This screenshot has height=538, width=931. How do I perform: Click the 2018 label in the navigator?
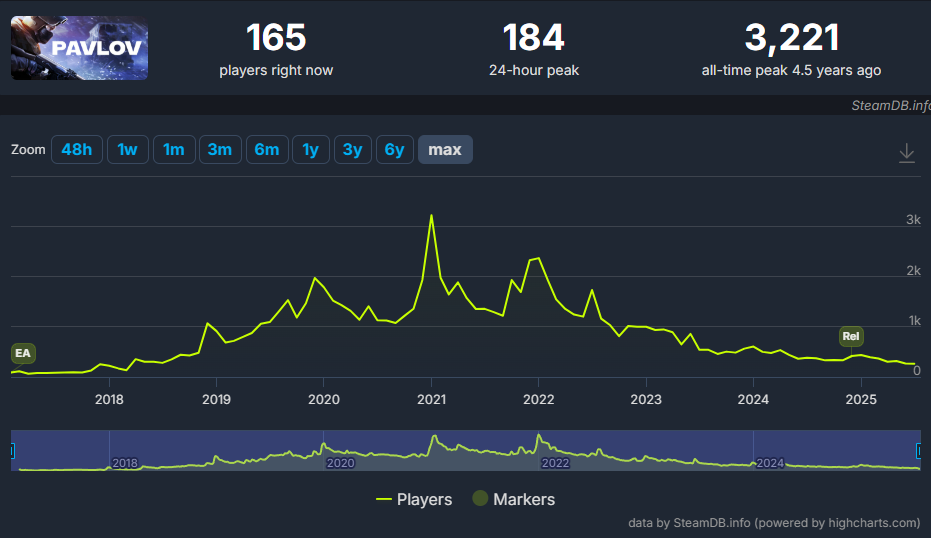tap(125, 463)
